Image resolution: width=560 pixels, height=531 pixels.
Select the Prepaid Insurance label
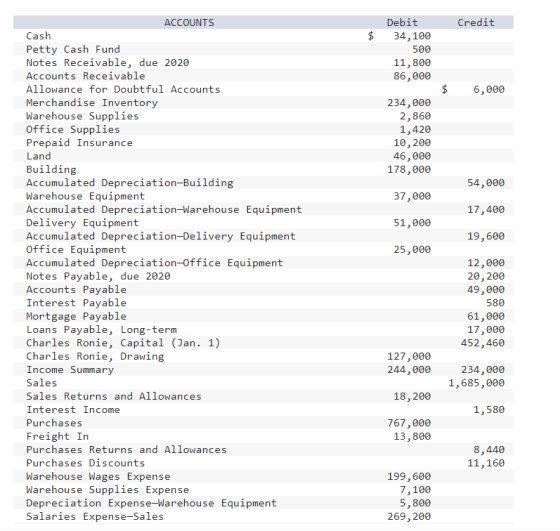click(79, 143)
